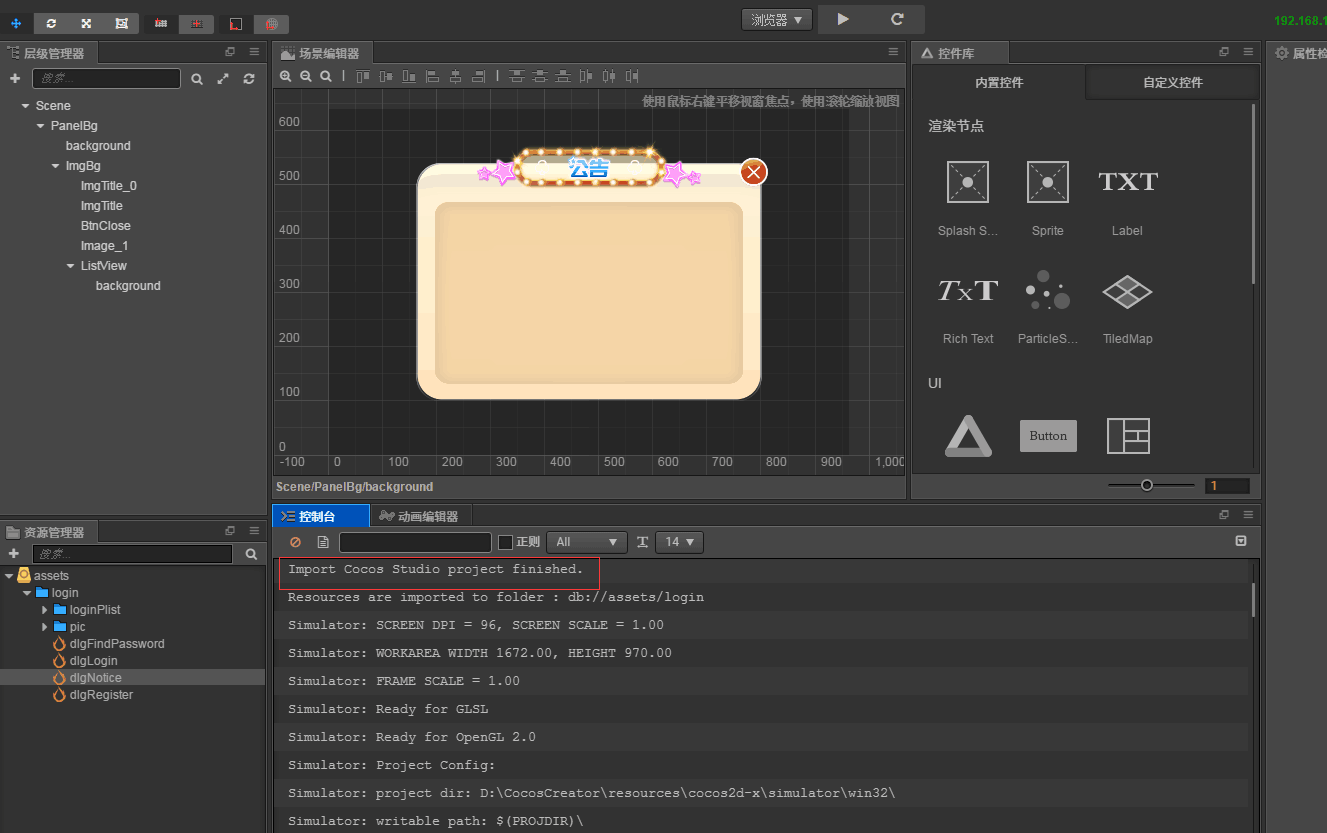Select the rotate transform tool
The height and width of the screenshot is (833, 1327).
[51, 23]
